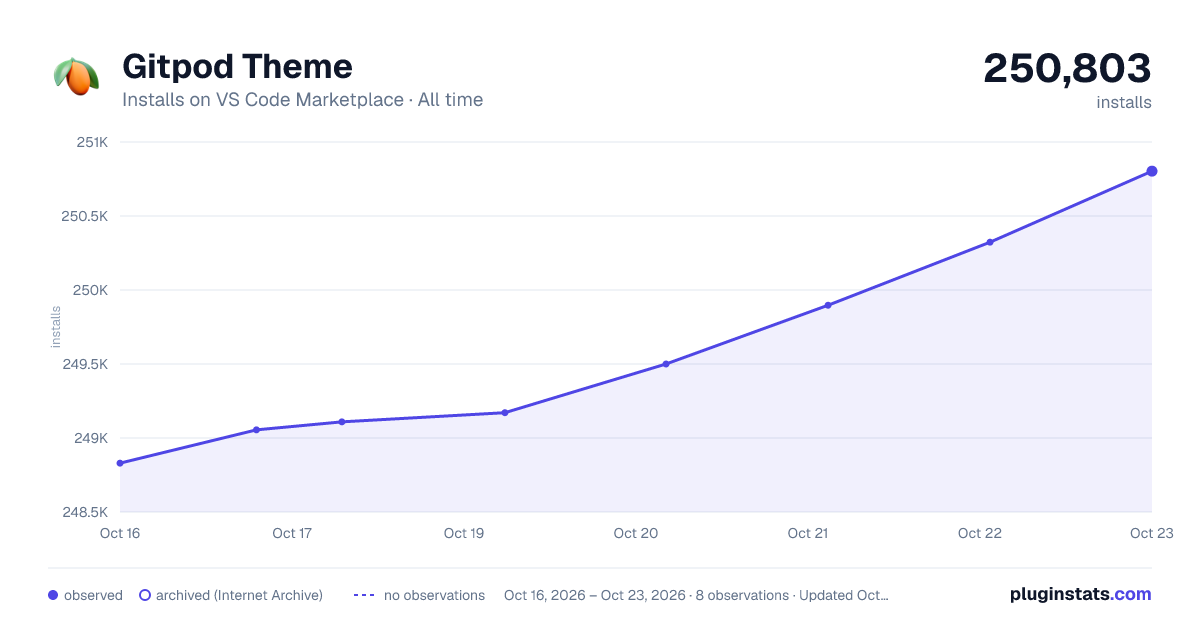Select the large Oct 23 end point
The height and width of the screenshot is (630, 1200).
tap(1152, 171)
